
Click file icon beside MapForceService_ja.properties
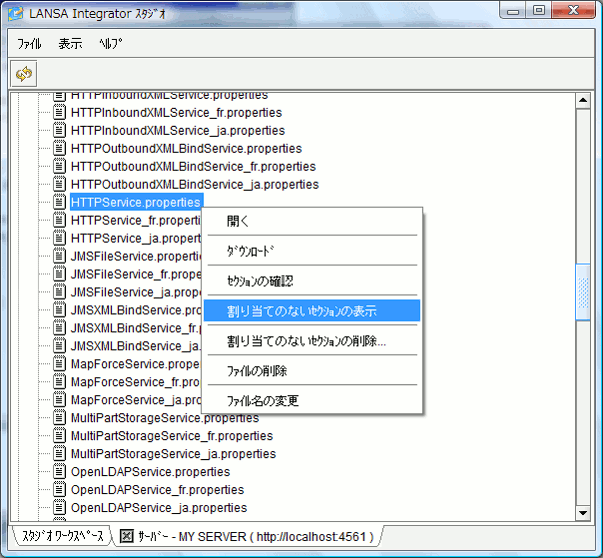coord(59,400)
